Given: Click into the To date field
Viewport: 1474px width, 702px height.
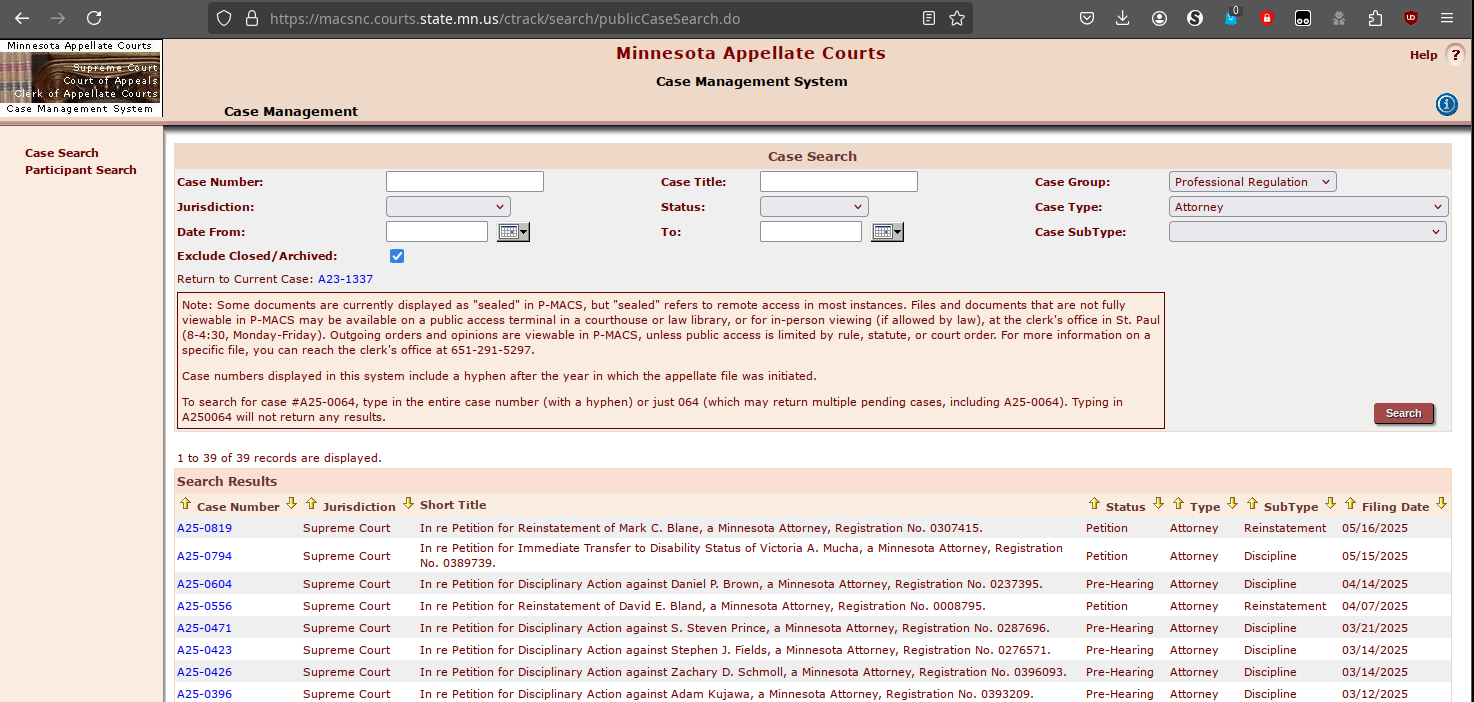Looking at the screenshot, I should [x=811, y=232].
